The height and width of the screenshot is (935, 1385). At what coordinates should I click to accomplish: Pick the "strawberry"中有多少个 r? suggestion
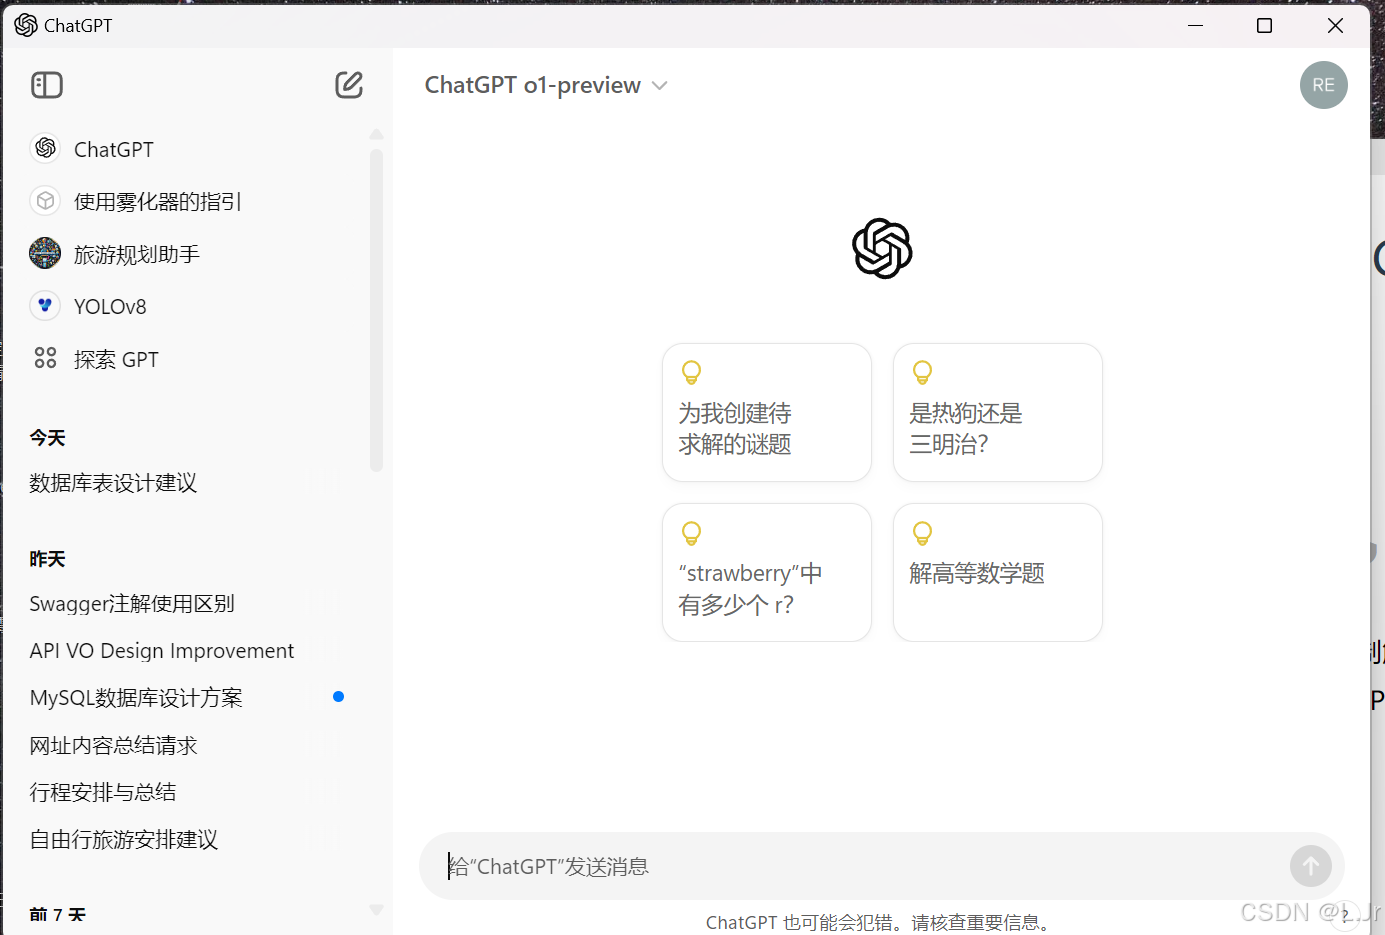point(767,572)
